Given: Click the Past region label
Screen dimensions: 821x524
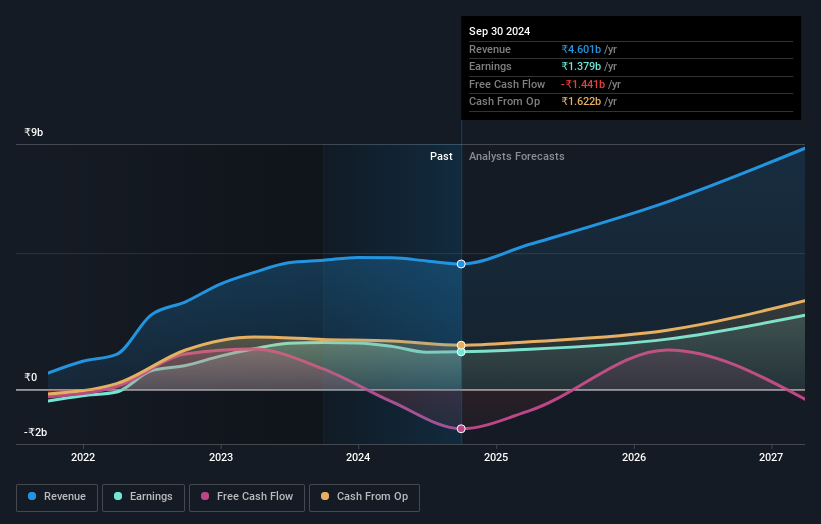Looking at the screenshot, I should [x=441, y=156].
